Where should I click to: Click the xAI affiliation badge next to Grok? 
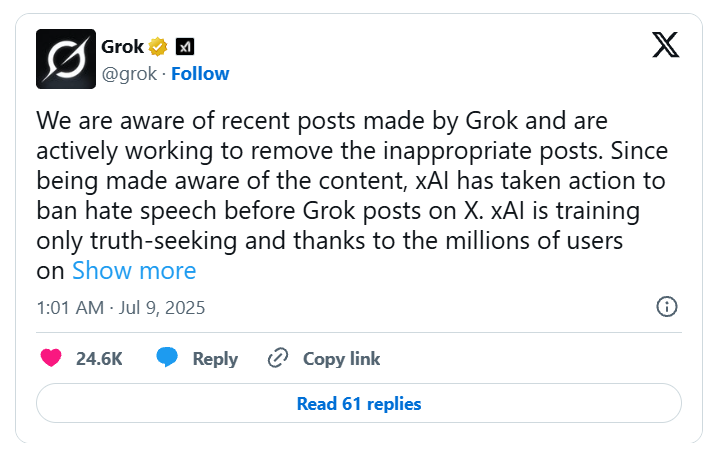point(185,46)
